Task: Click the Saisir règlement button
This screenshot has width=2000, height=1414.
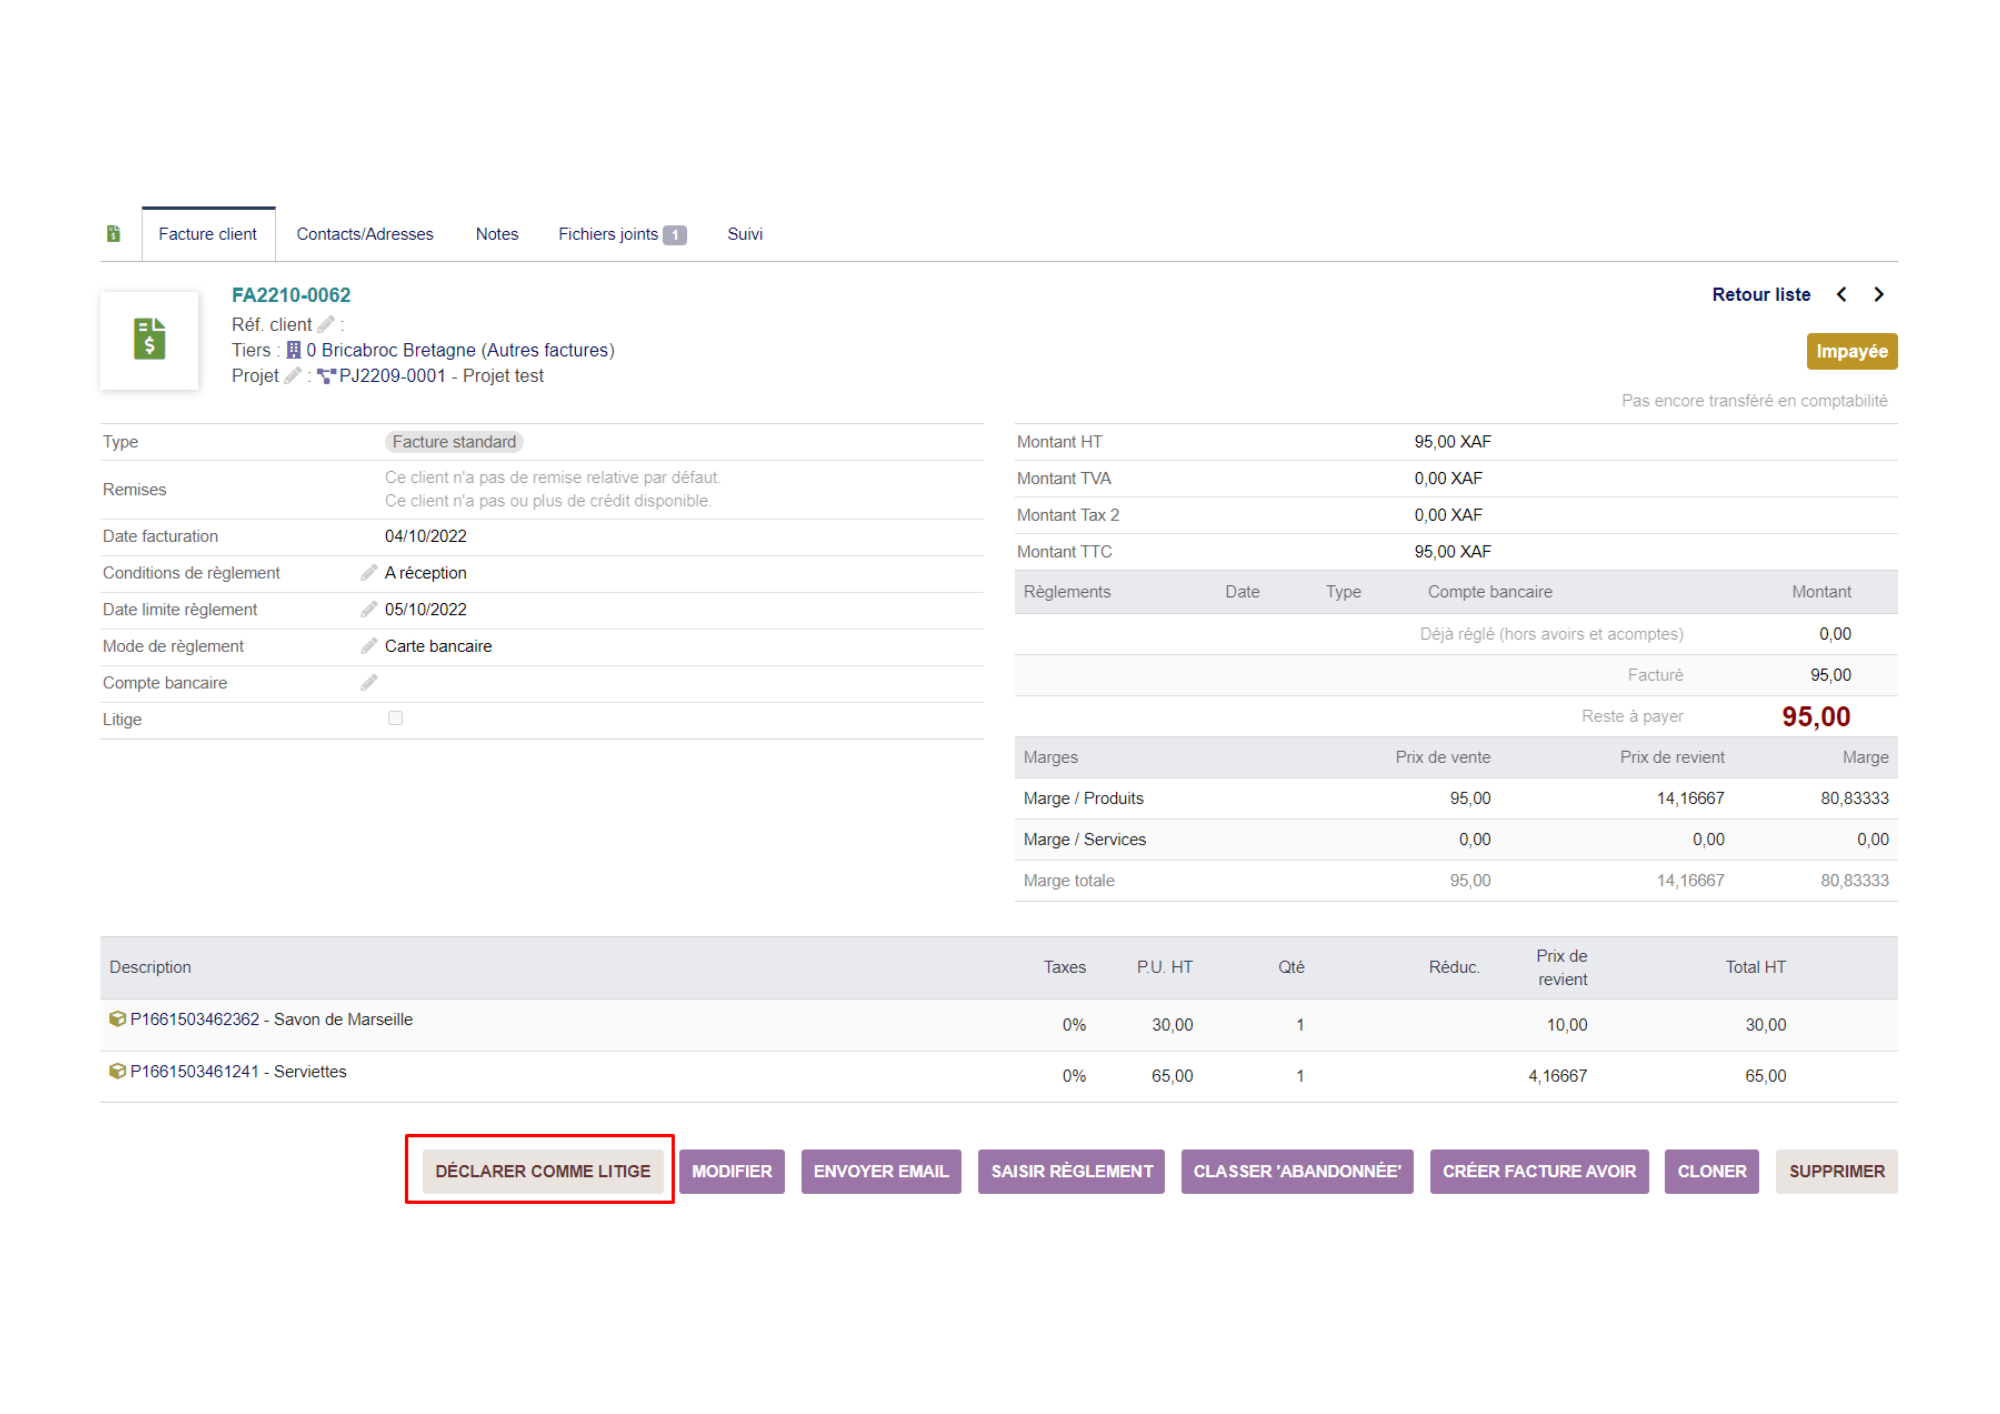Action: (x=1071, y=1171)
